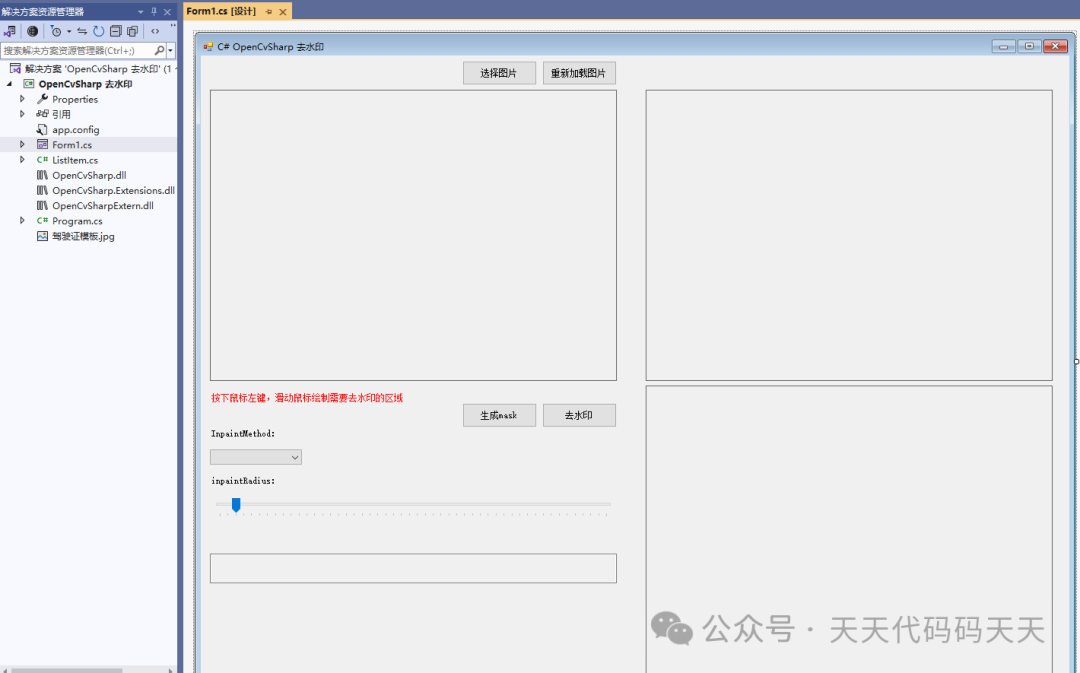Select the solution node 'OpenCvSharp 去水印'
Screen dimensions: 1080x673
pyautogui.click(x=91, y=69)
